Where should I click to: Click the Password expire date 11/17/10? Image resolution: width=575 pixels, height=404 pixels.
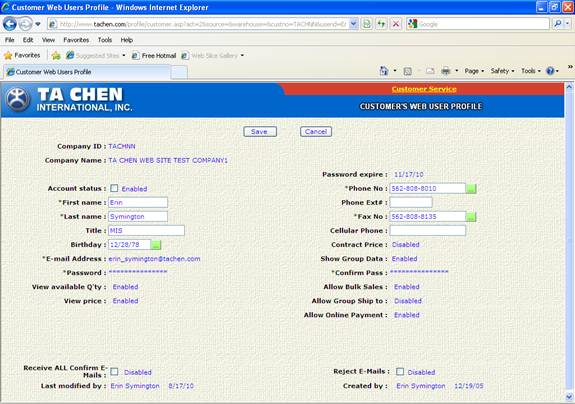click(x=409, y=175)
